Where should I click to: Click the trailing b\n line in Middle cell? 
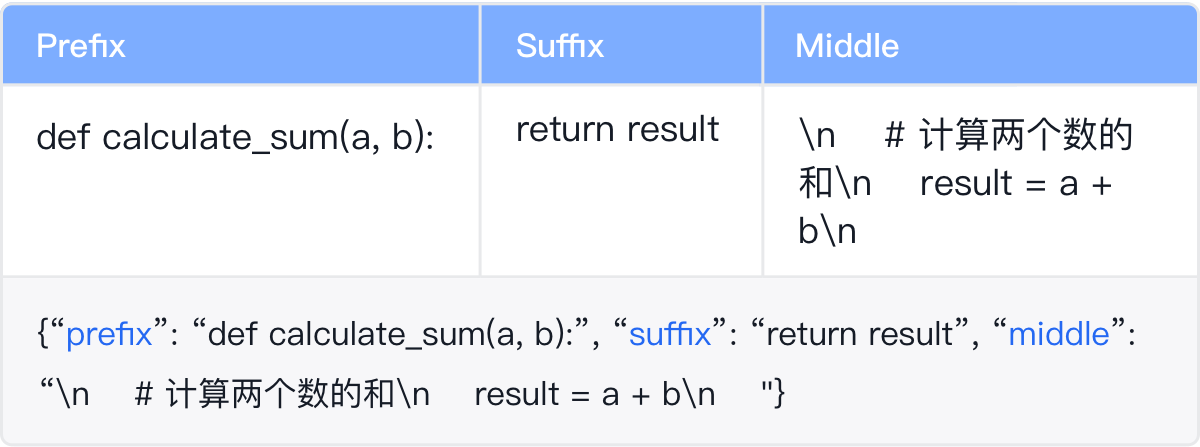pyautogui.click(x=827, y=232)
